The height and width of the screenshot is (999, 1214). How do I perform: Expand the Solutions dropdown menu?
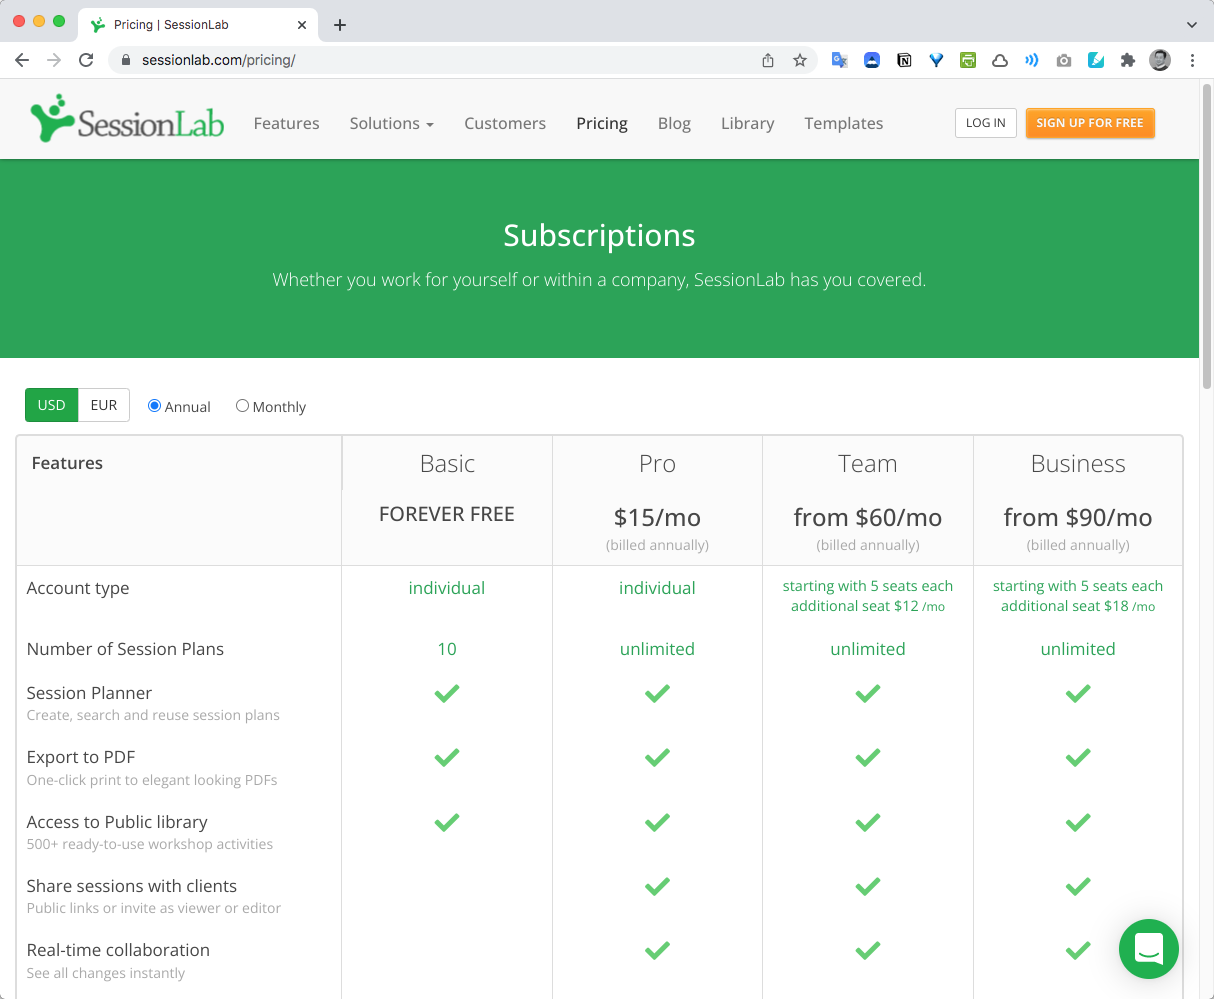(391, 123)
